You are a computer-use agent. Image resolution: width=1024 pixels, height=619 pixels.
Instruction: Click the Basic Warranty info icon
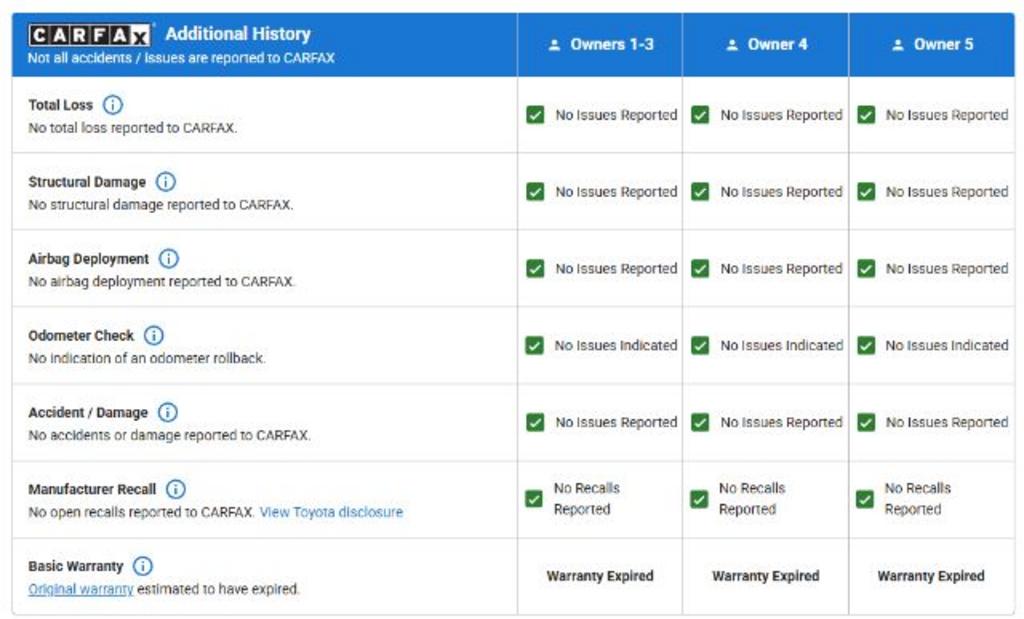[x=142, y=566]
